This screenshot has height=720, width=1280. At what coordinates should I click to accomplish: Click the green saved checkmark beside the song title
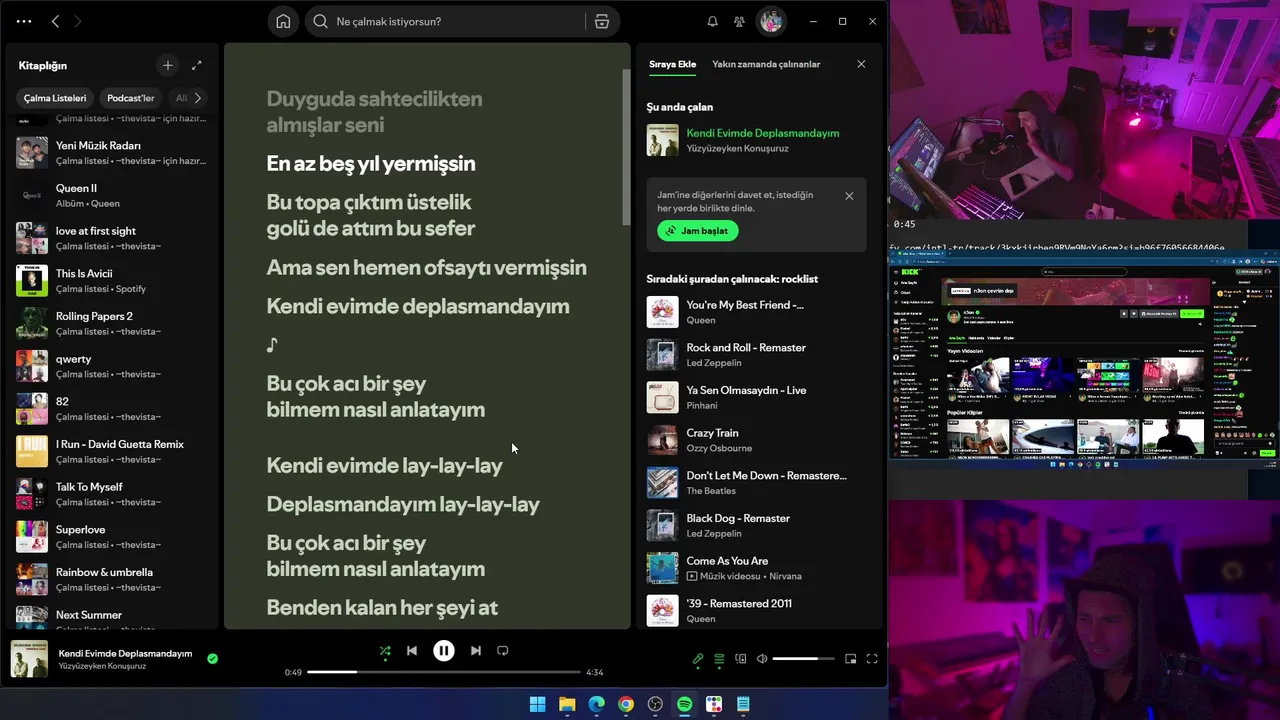[x=212, y=659]
